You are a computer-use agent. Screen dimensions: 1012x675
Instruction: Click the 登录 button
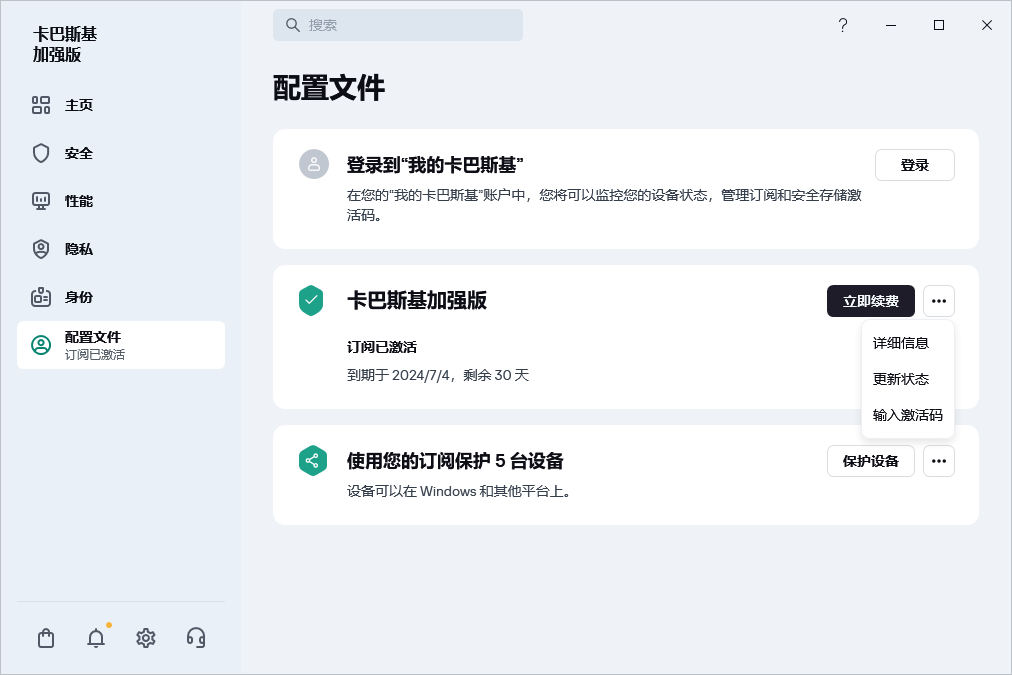click(x=914, y=165)
